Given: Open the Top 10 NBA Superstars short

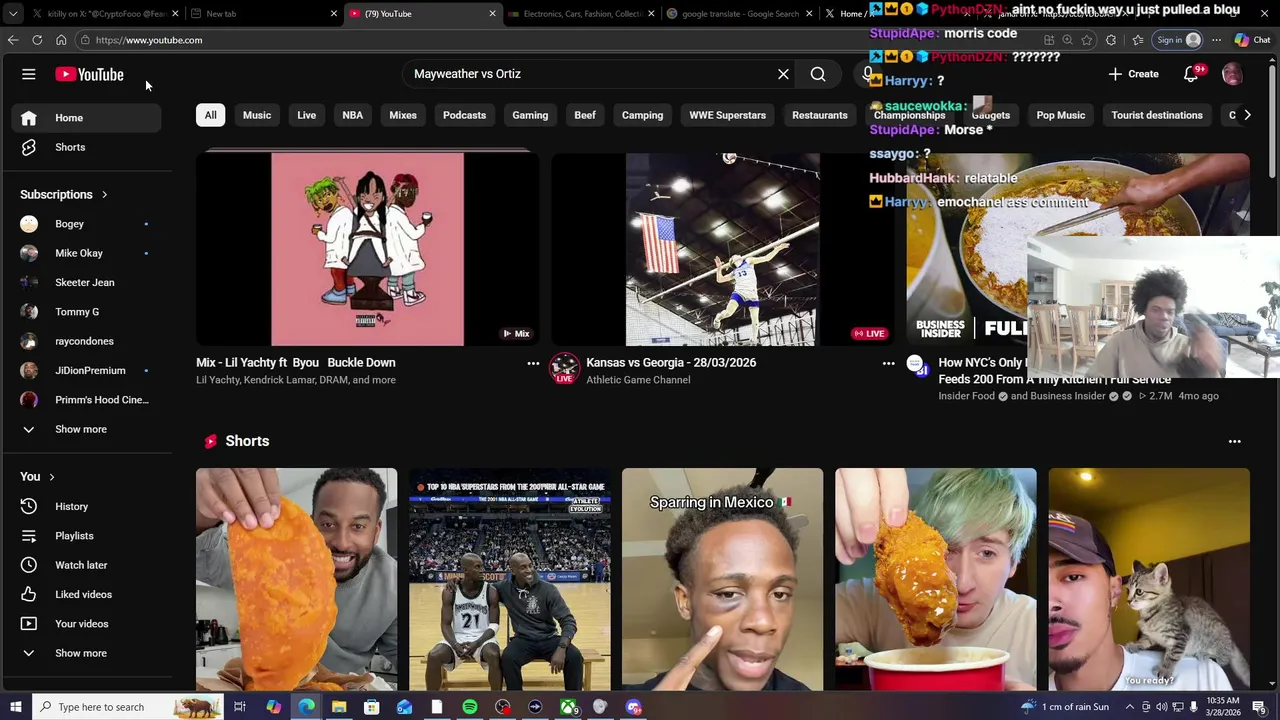Looking at the screenshot, I should pos(509,580).
